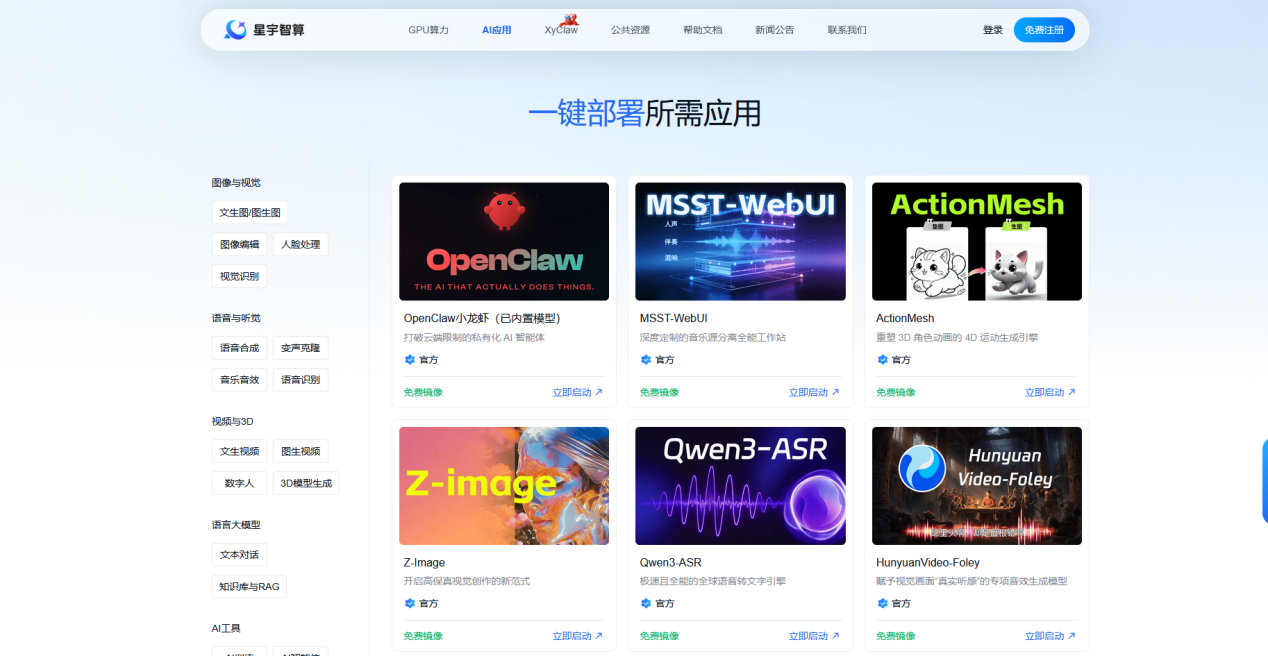Screen dimensions: 1268x656
Task: Click the 语音与听觉 category heading
Action: 236,318
